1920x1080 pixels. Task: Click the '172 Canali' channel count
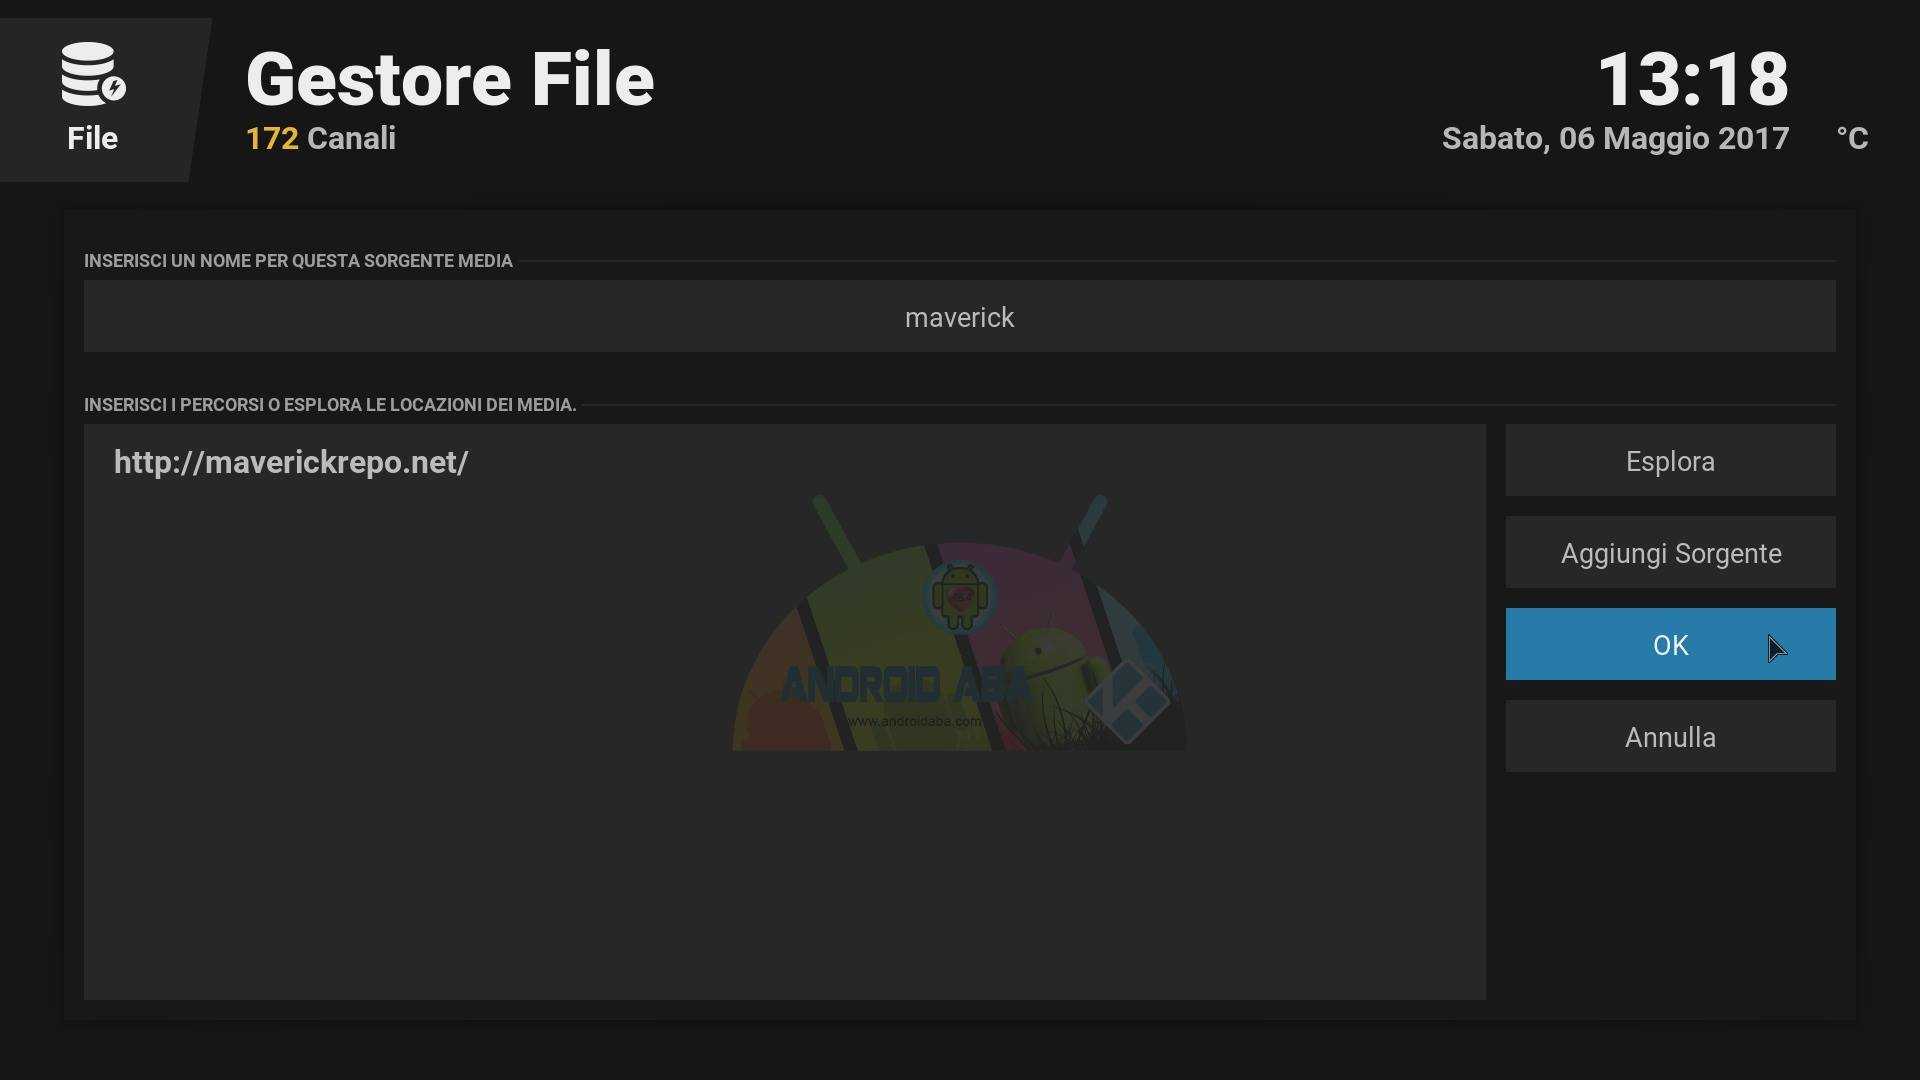(x=320, y=139)
